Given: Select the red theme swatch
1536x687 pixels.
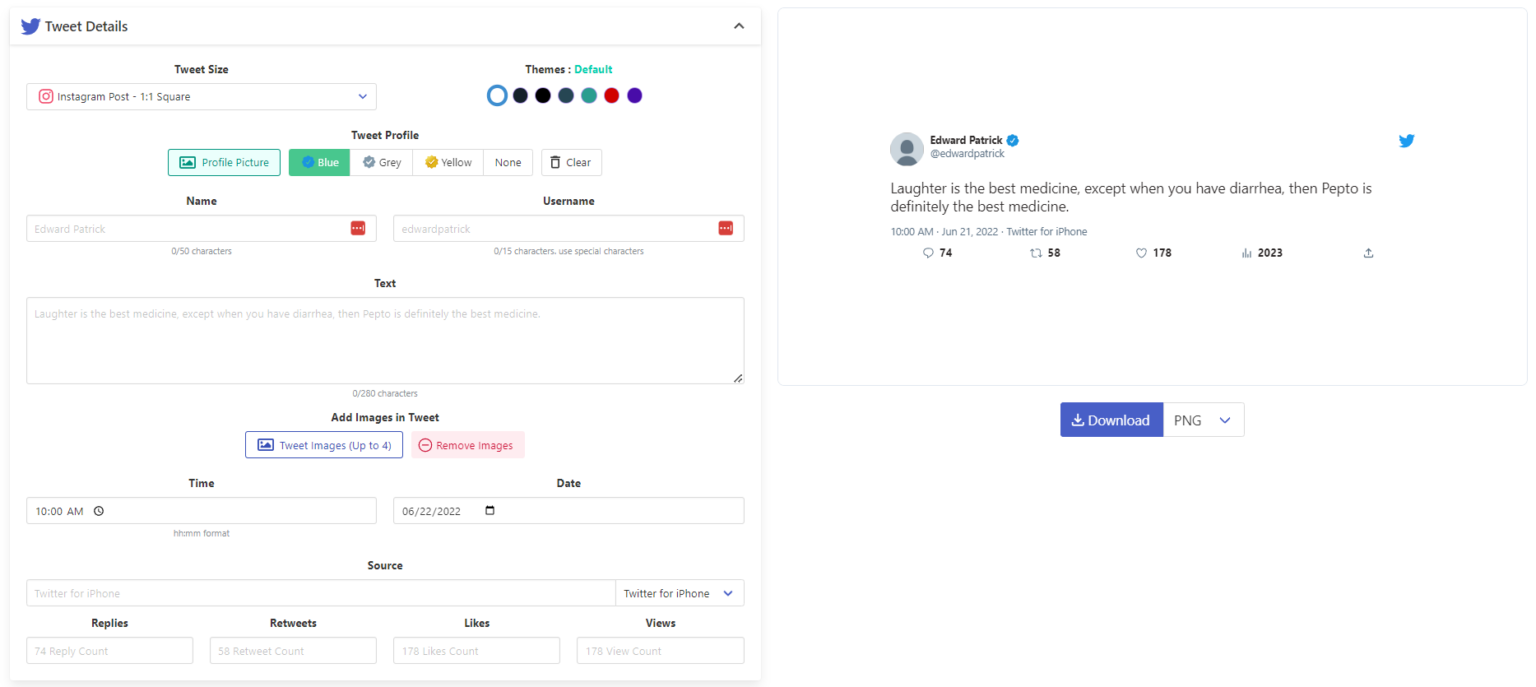Looking at the screenshot, I should pyautogui.click(x=611, y=95).
